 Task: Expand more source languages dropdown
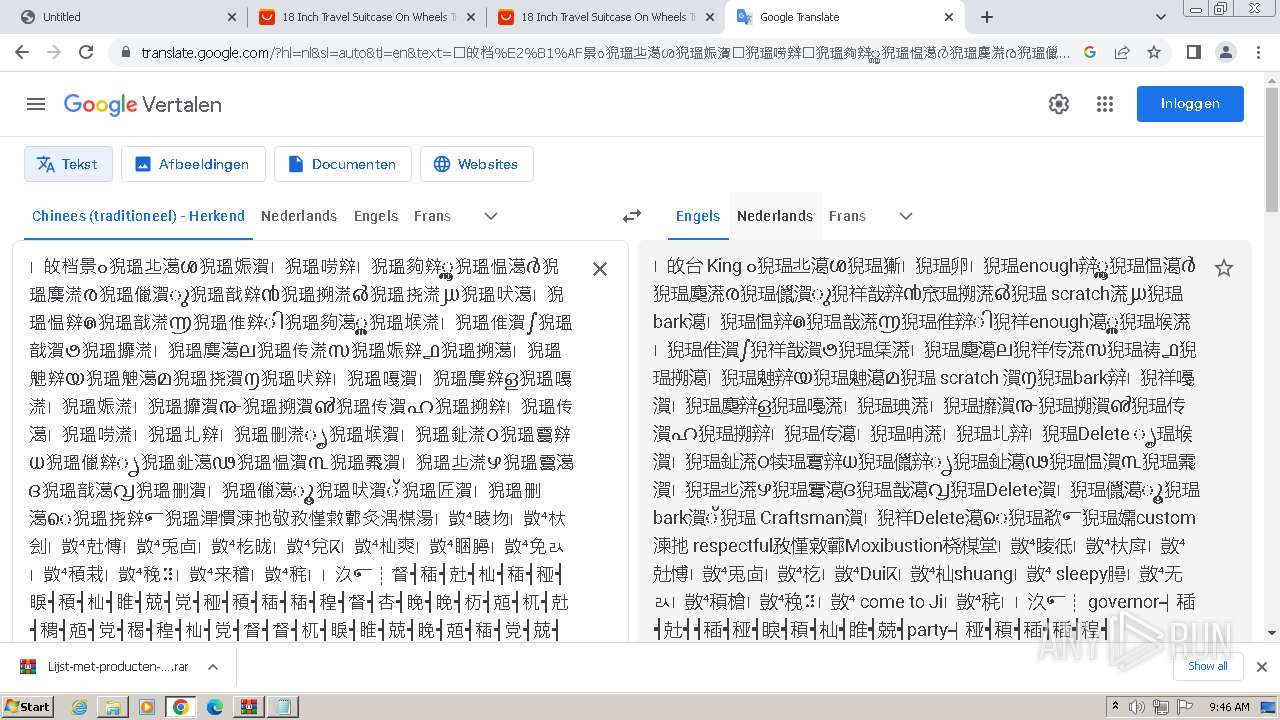point(491,216)
